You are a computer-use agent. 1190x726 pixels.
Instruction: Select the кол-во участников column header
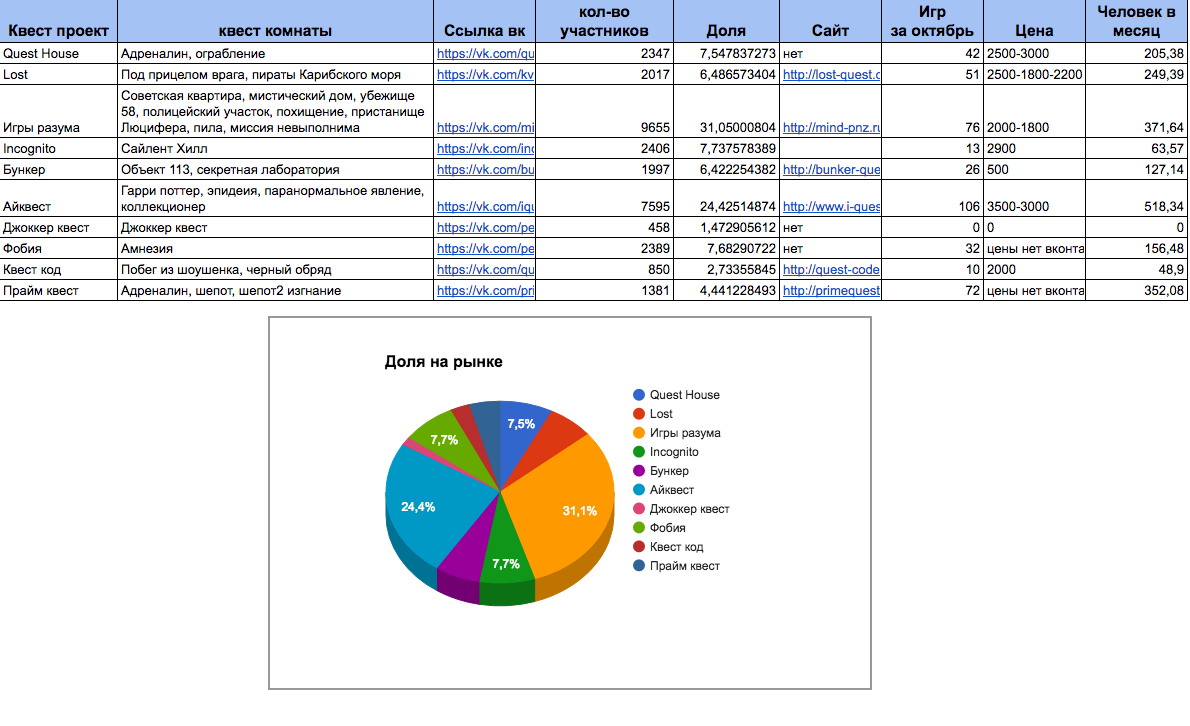[604, 21]
